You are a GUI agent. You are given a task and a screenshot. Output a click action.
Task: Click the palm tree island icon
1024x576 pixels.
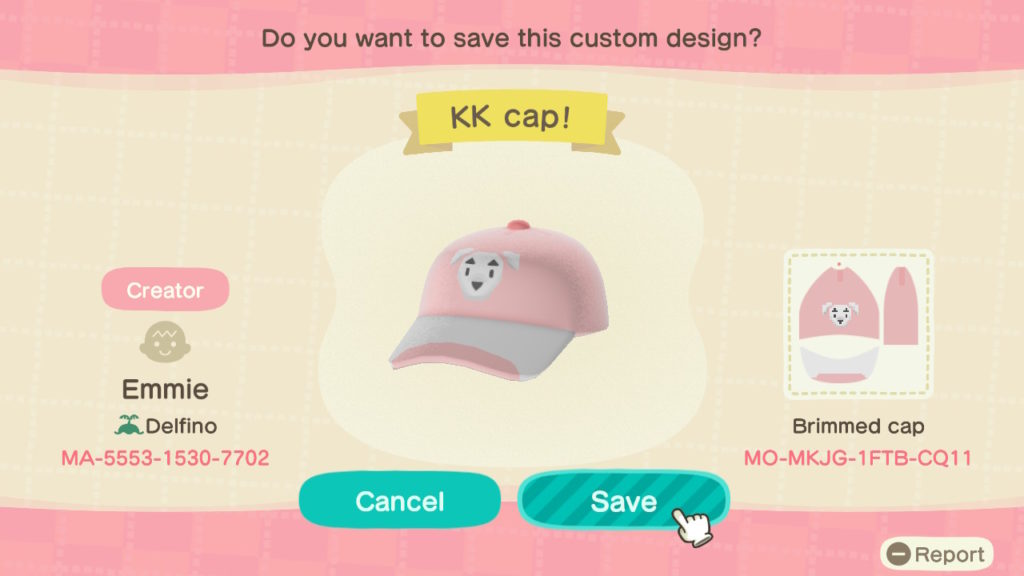(129, 425)
